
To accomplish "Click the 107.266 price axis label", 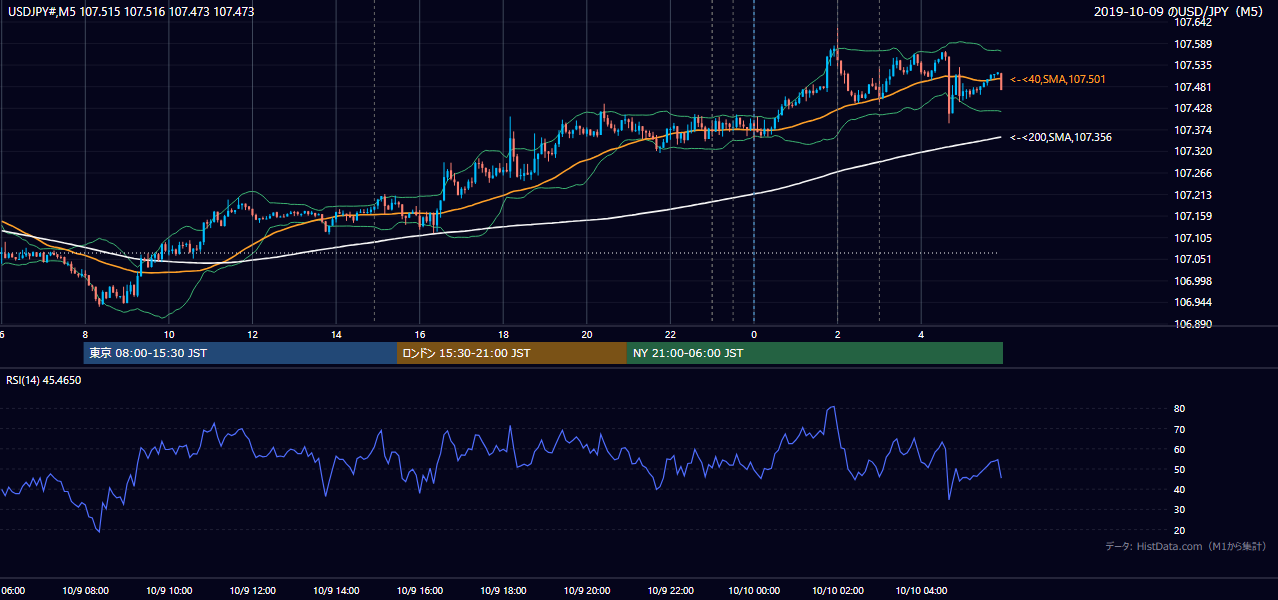I will [1193, 173].
